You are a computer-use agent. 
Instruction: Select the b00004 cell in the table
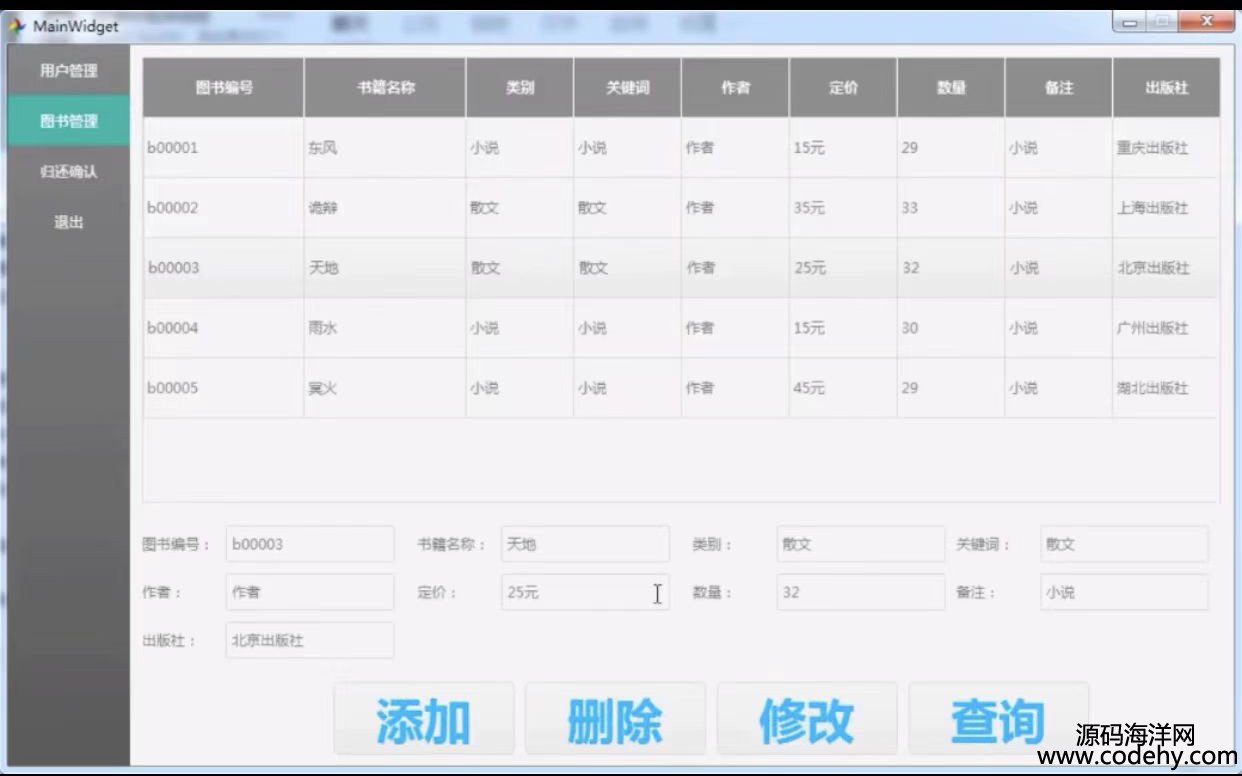223,328
